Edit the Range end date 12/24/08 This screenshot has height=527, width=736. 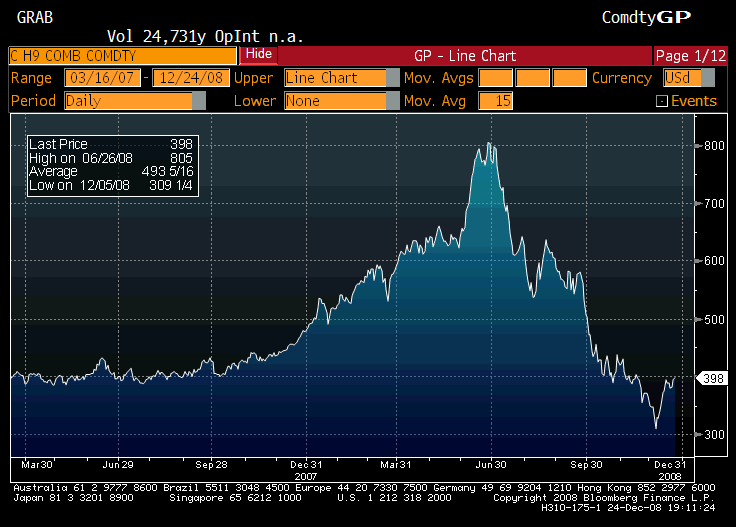click(x=187, y=78)
